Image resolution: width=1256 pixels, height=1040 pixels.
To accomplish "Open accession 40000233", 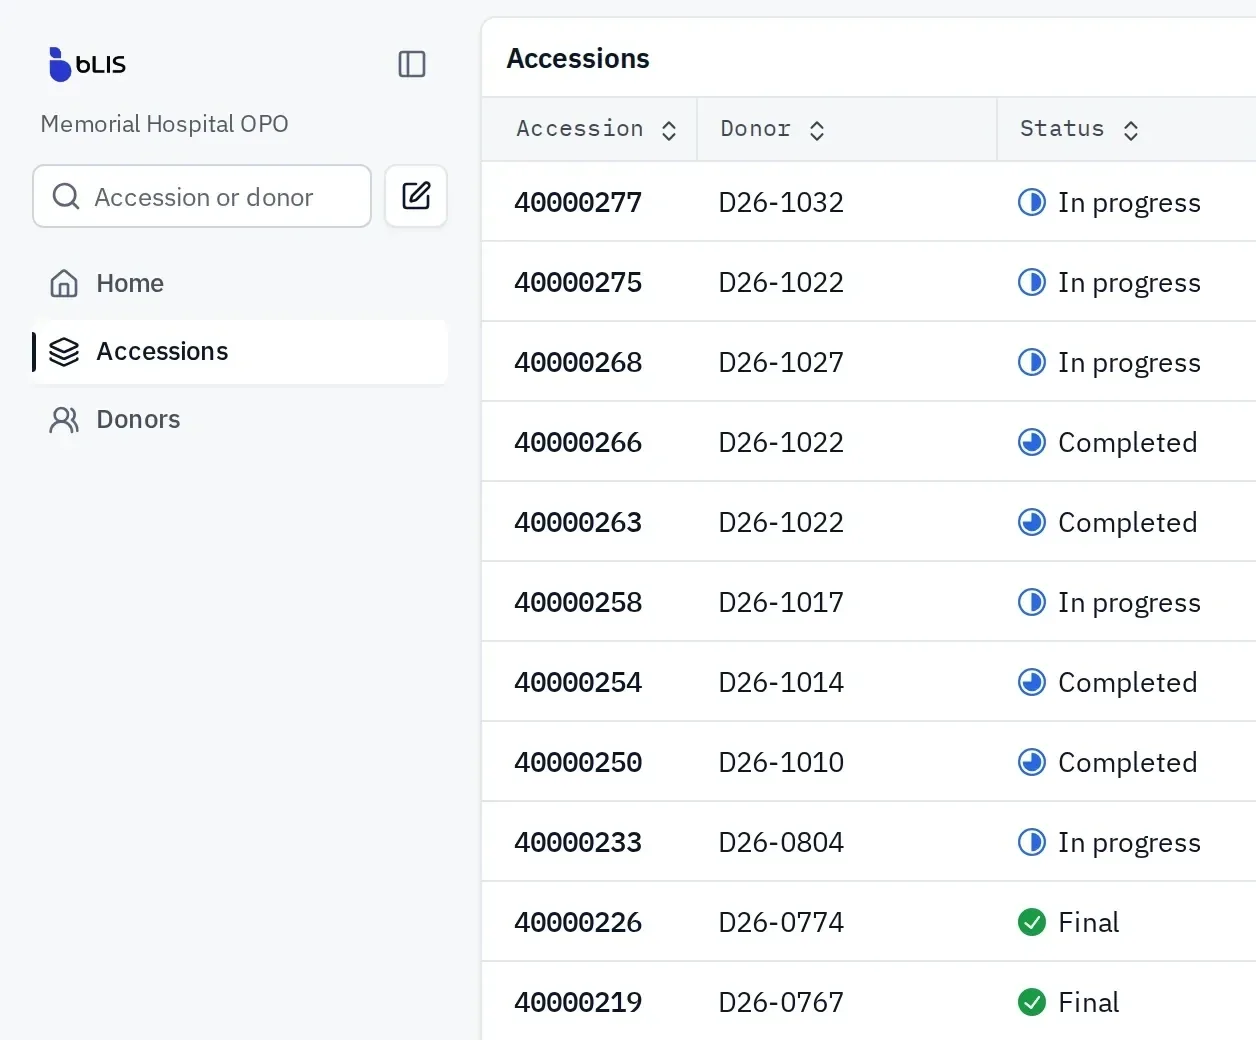I will (x=578, y=842).
